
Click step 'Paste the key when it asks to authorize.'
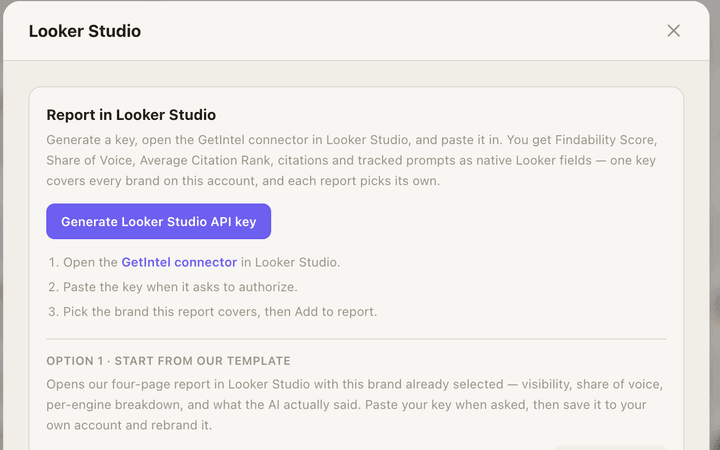[180, 287]
